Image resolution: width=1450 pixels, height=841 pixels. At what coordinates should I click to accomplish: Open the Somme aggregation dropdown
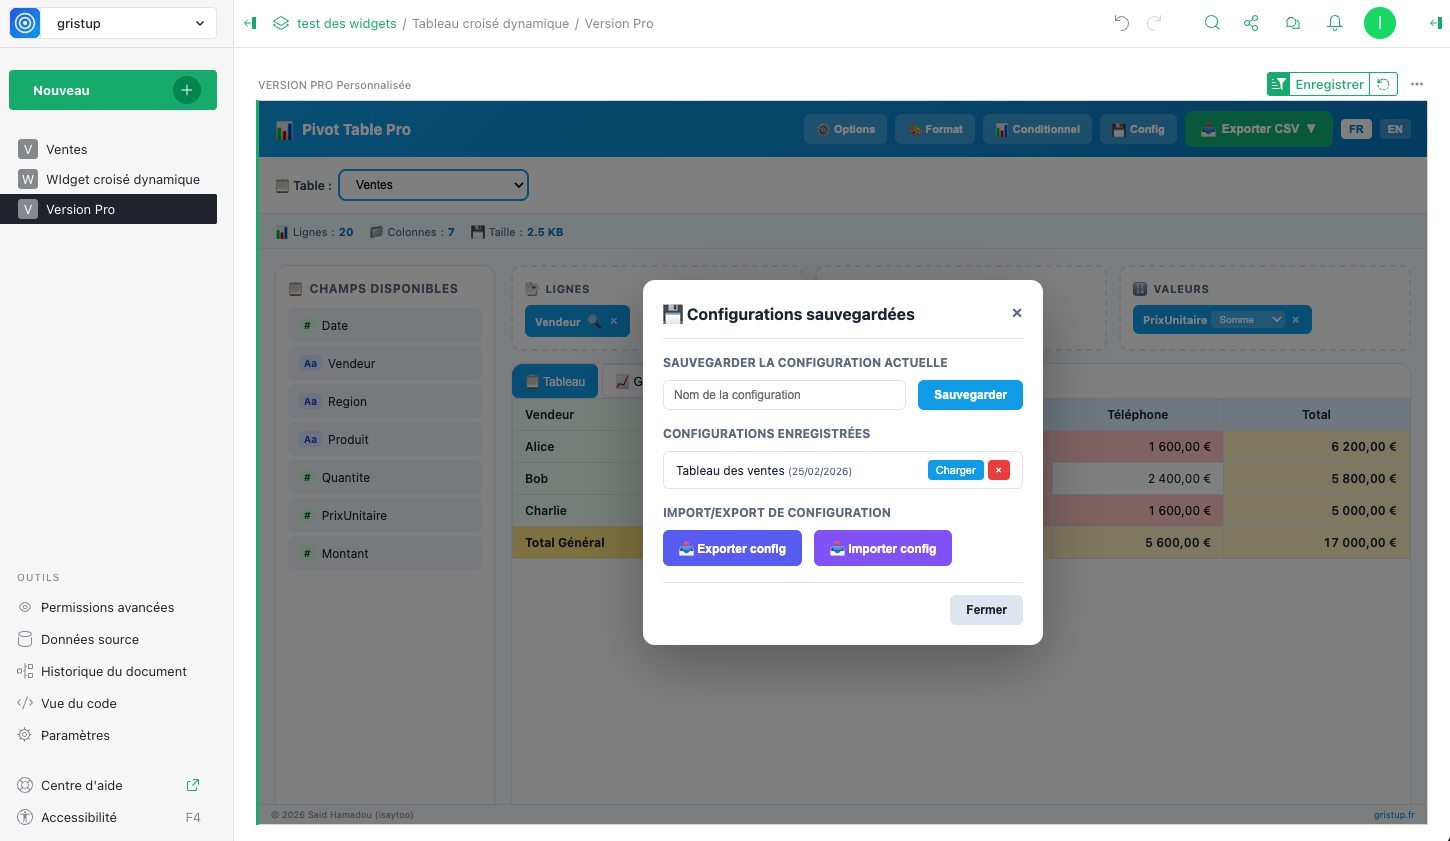coord(1249,320)
